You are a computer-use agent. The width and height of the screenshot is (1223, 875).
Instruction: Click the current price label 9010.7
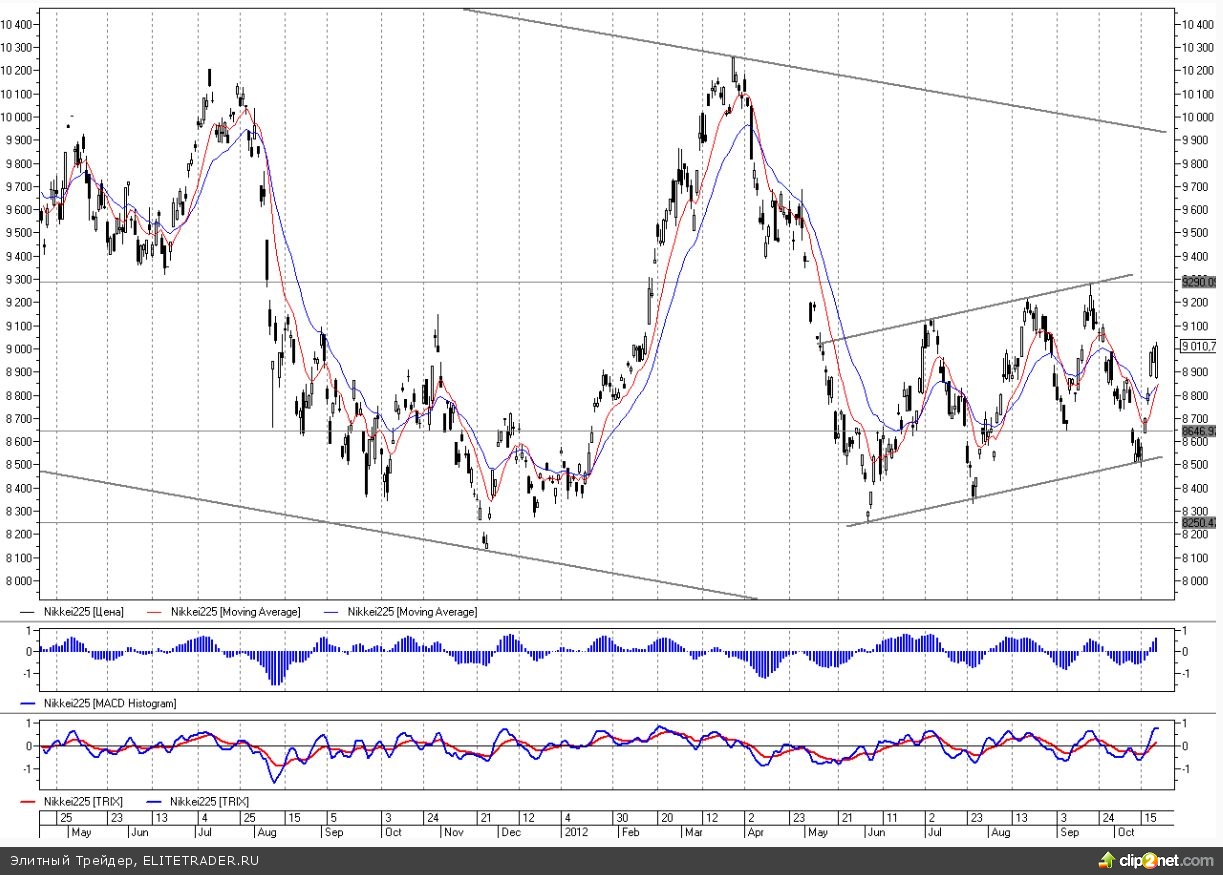[x=1197, y=346]
